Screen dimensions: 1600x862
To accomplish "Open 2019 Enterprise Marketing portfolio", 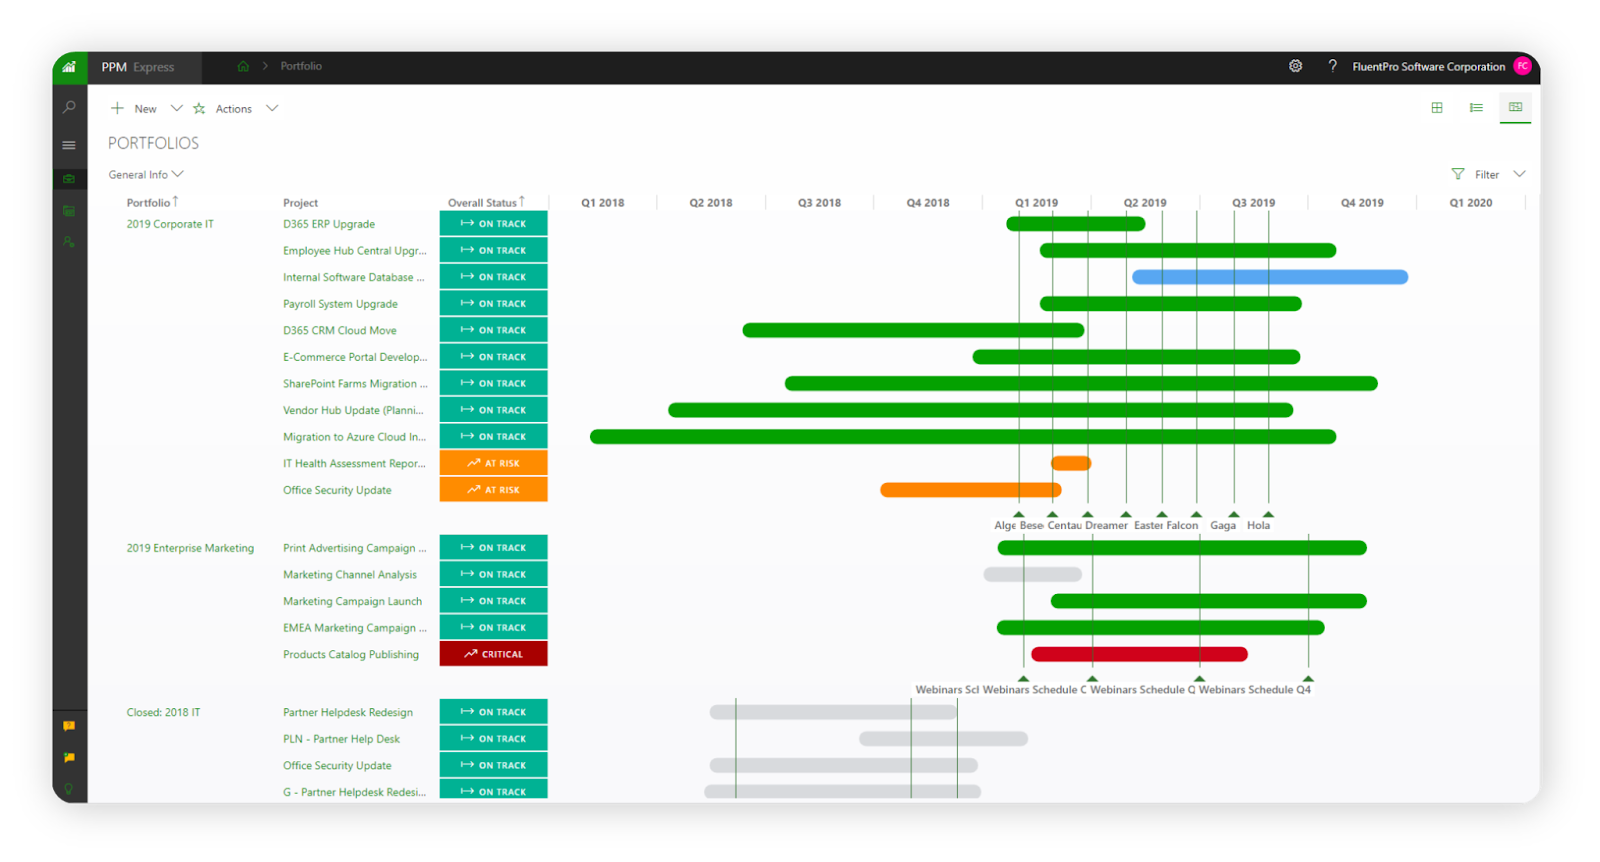I will (190, 548).
